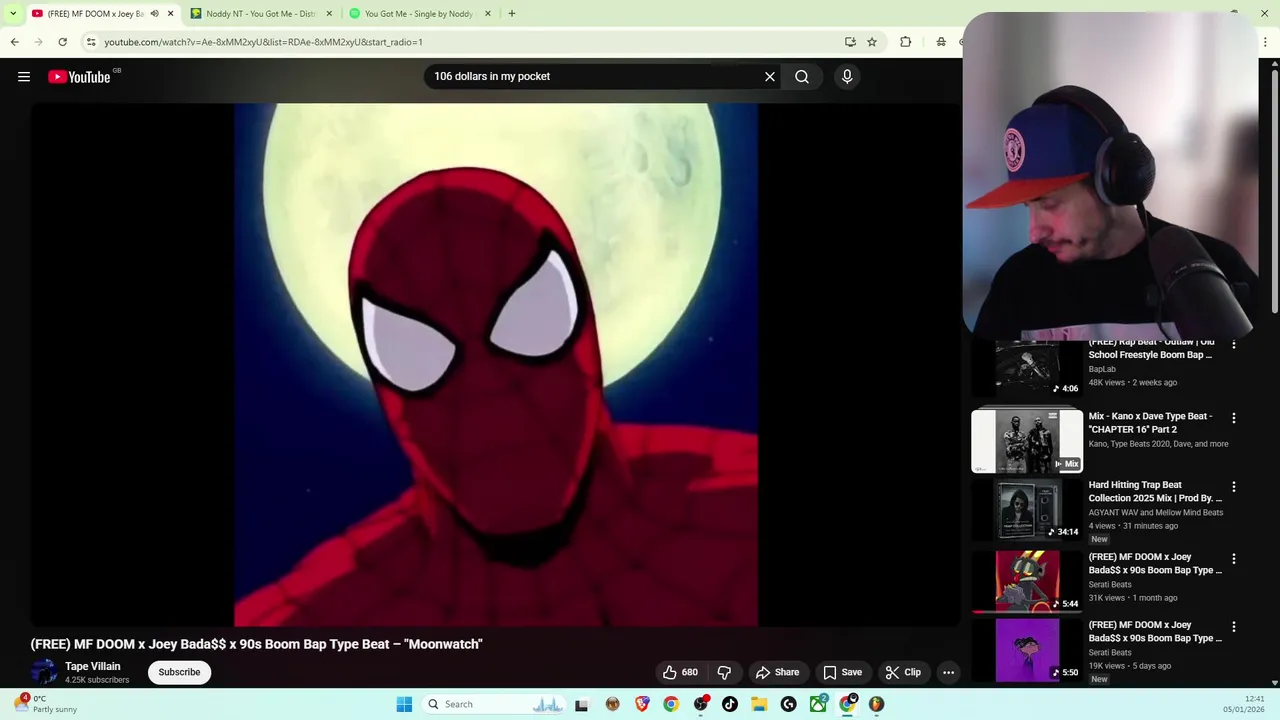Bookmark this page with the star
The height and width of the screenshot is (720, 1280).
872,42
